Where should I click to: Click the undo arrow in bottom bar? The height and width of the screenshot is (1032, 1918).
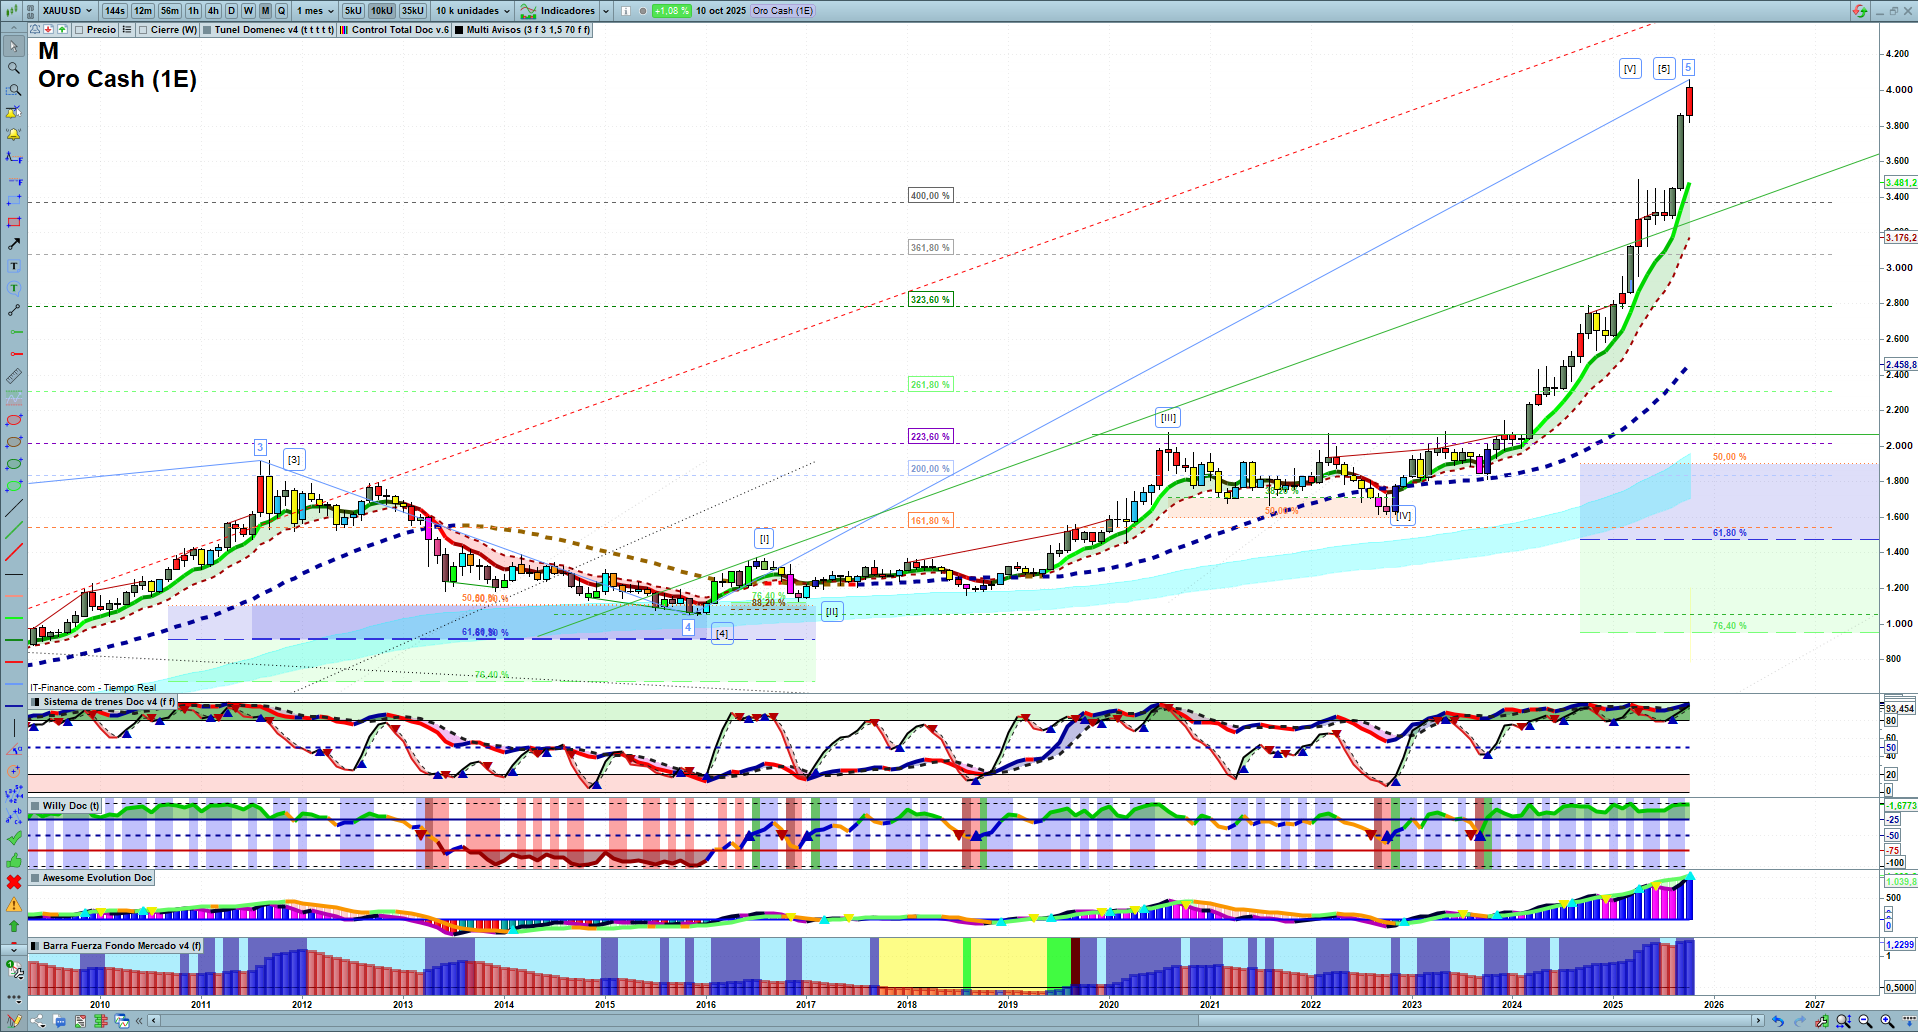1777,1021
